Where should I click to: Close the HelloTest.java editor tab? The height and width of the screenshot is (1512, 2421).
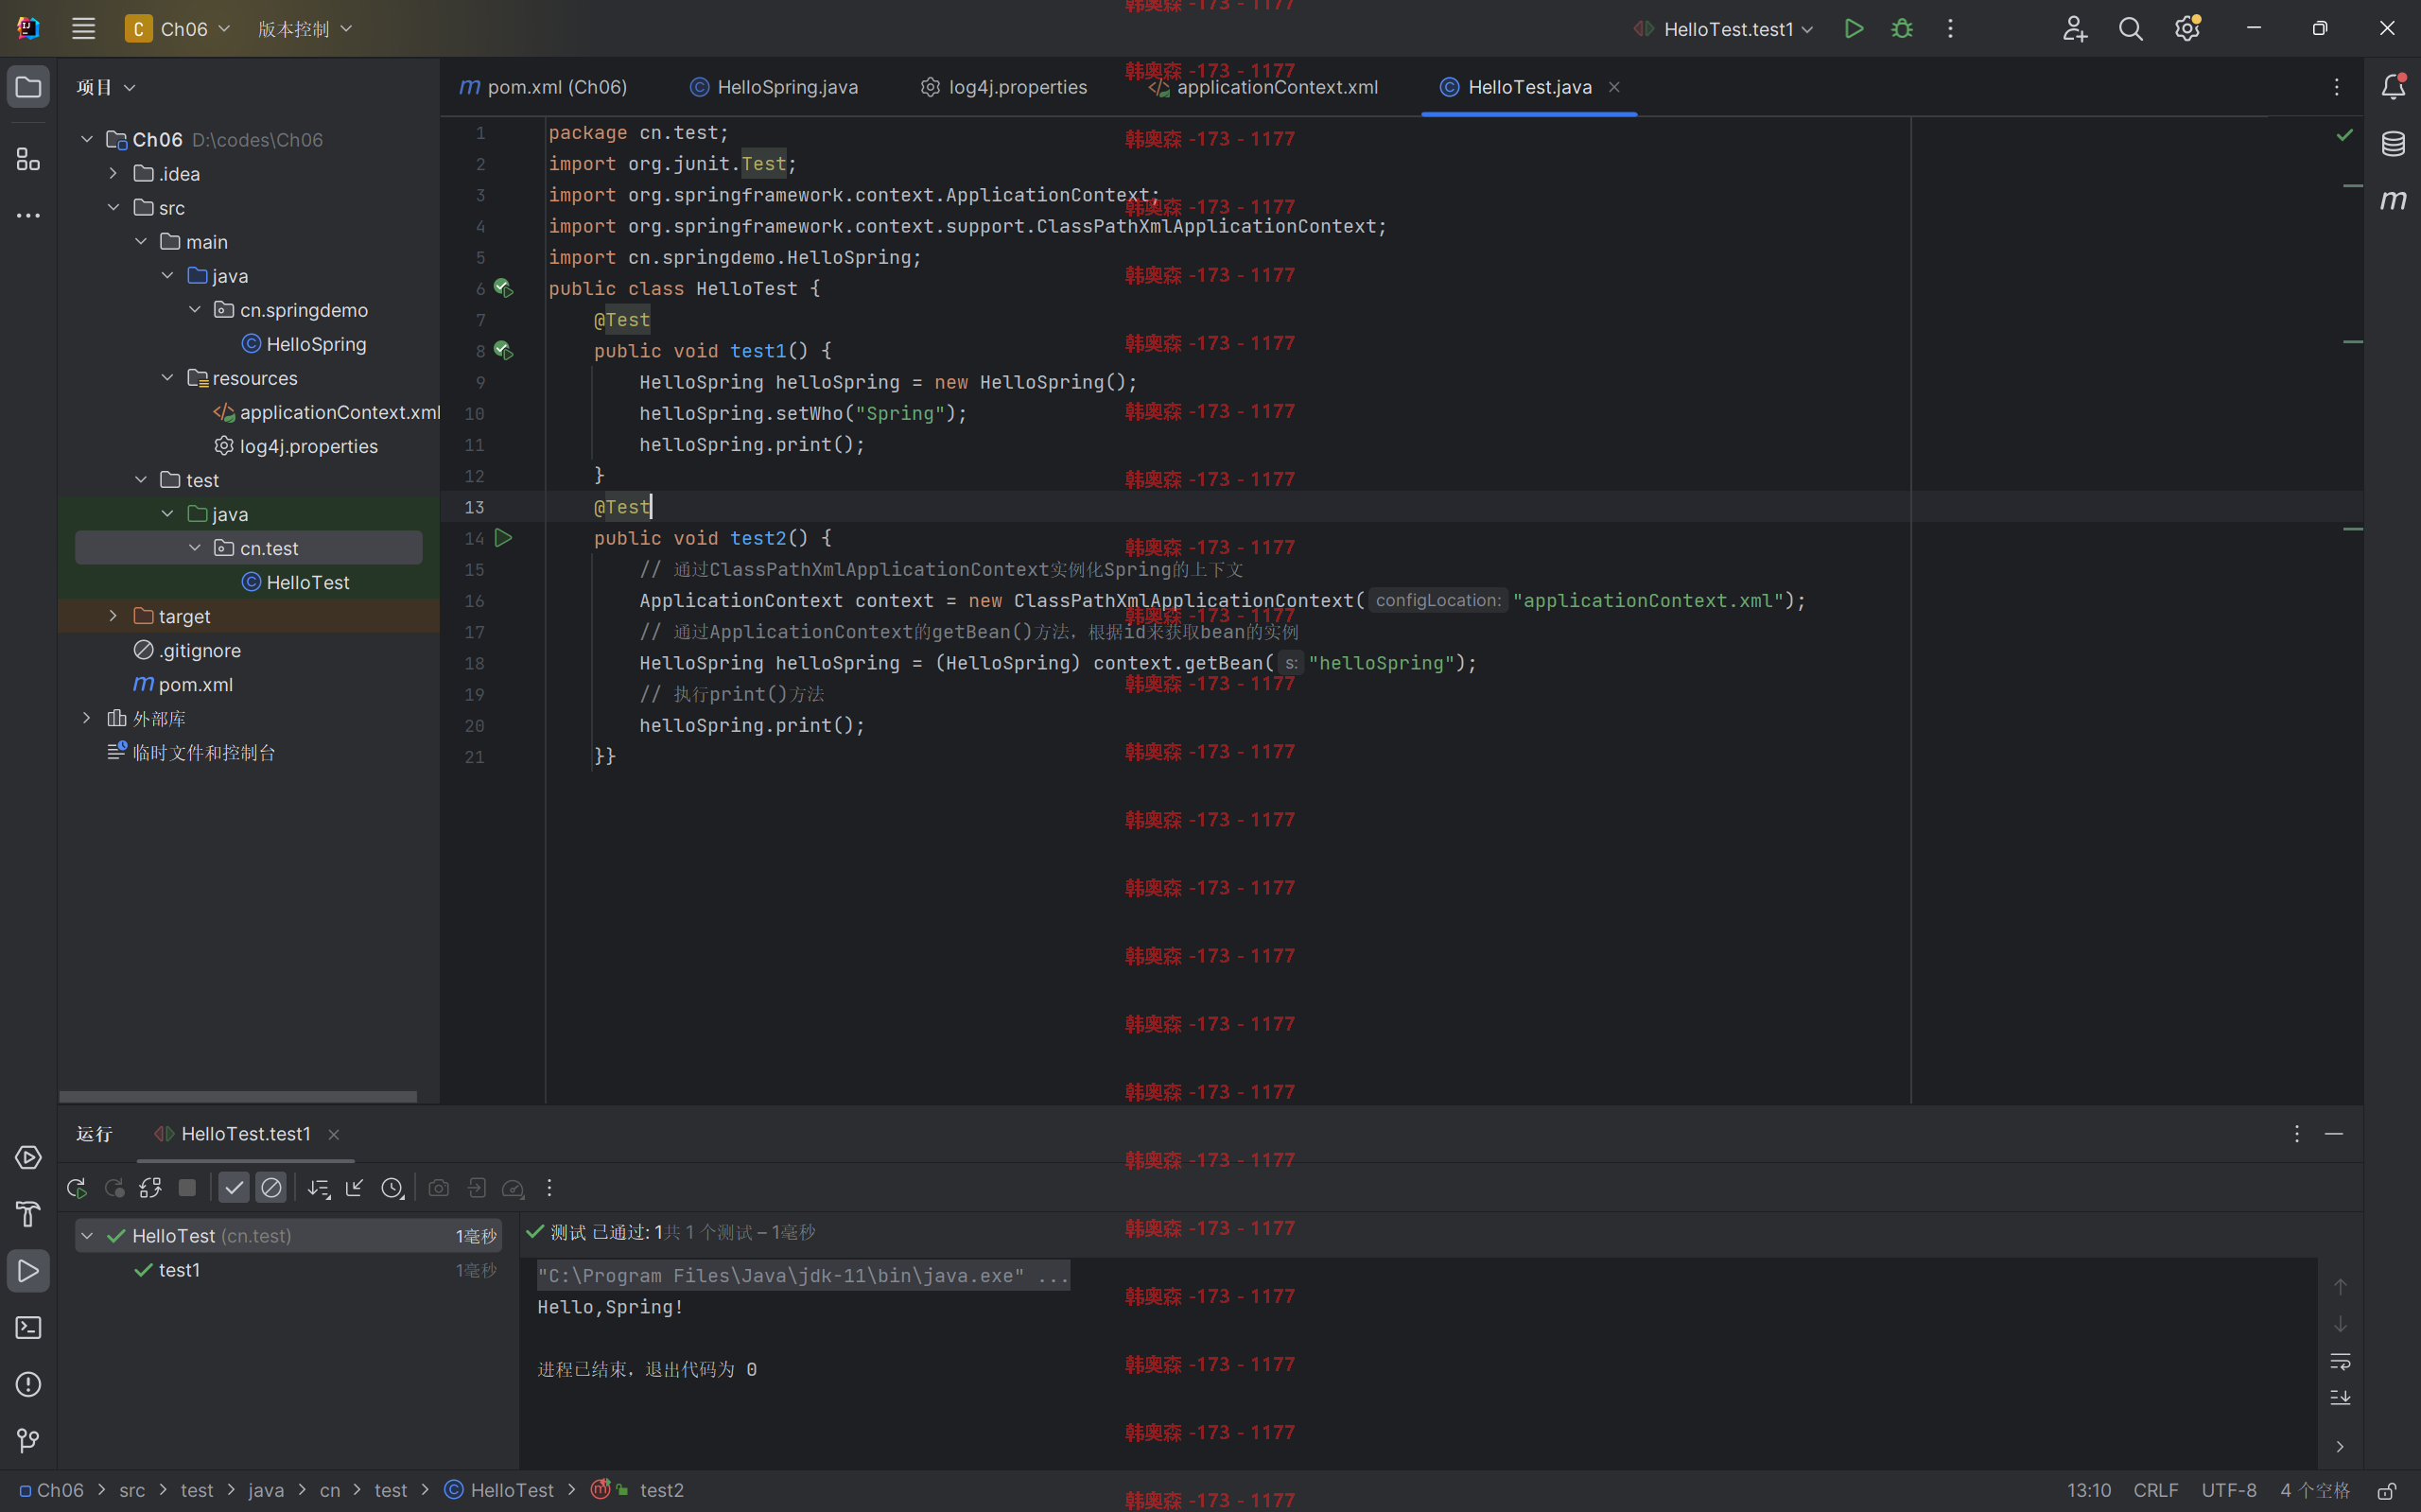[x=1614, y=87]
